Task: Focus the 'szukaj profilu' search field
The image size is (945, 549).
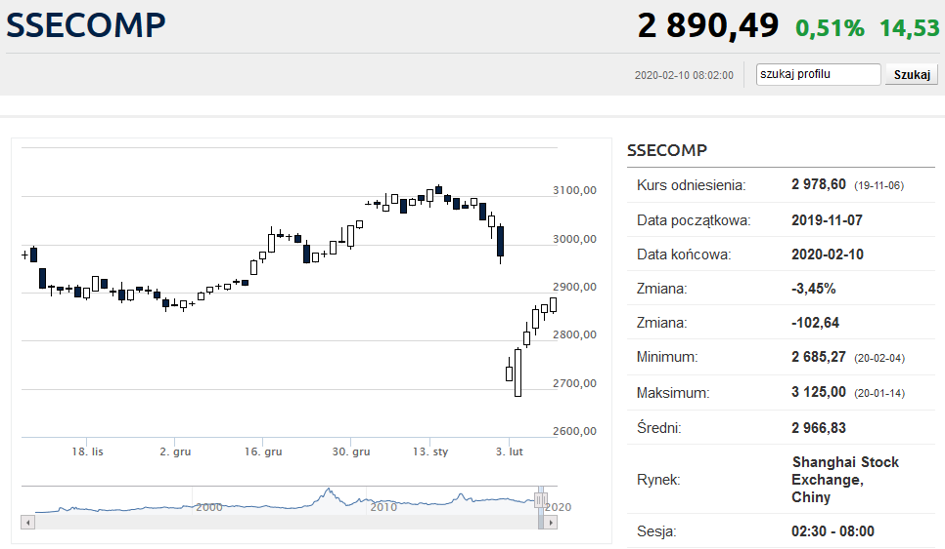Action: point(818,74)
